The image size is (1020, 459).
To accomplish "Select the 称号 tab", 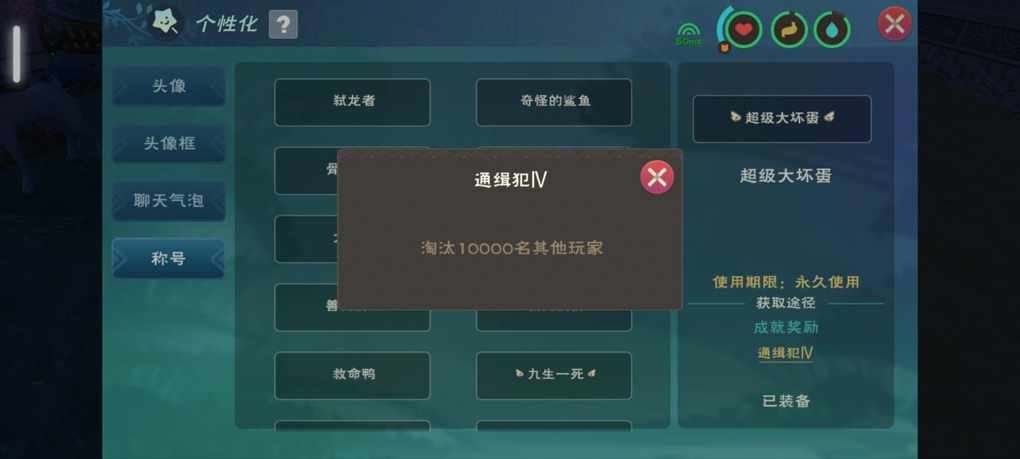I will 168,258.
